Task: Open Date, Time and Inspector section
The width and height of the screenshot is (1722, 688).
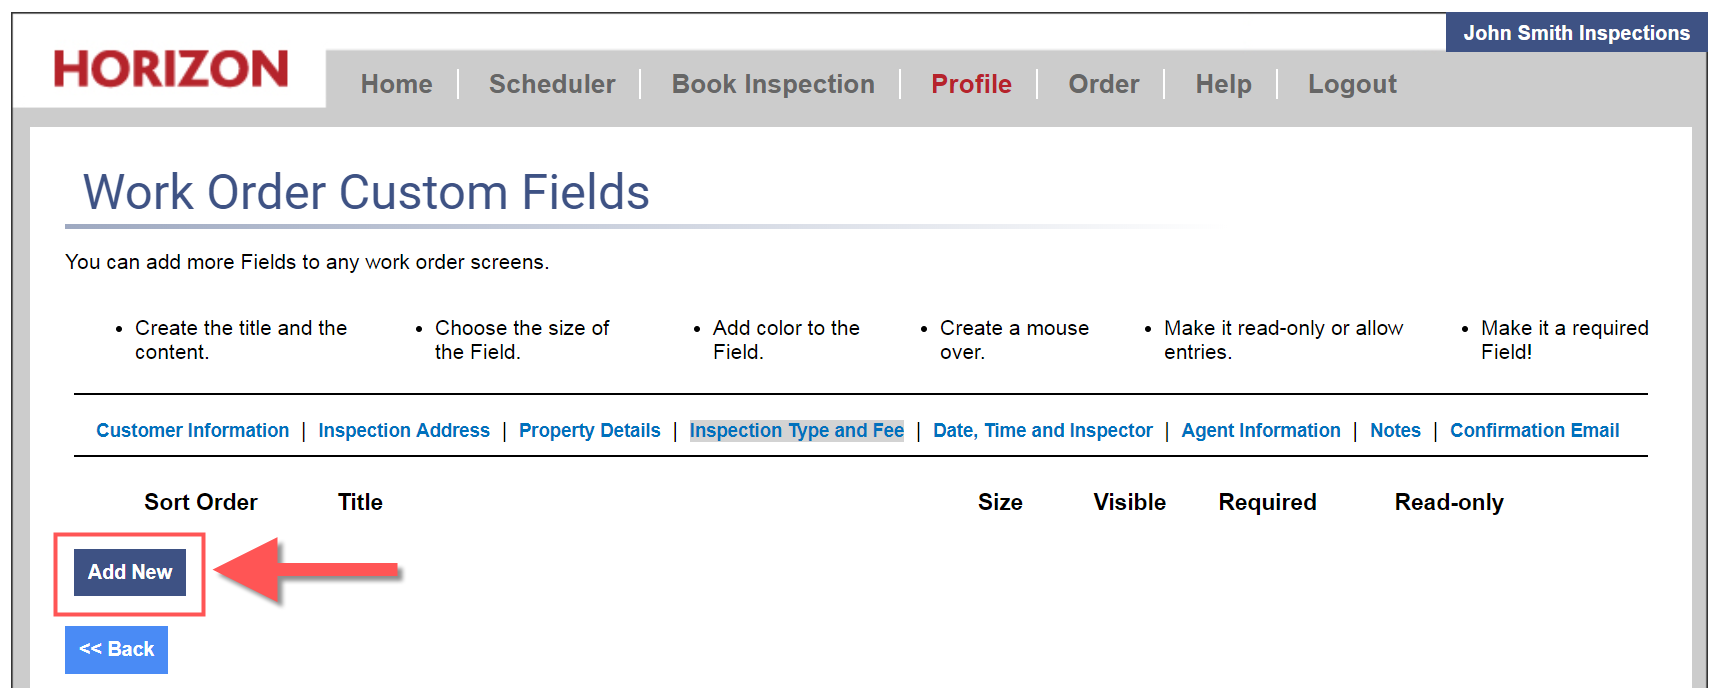Action: coord(1042,430)
